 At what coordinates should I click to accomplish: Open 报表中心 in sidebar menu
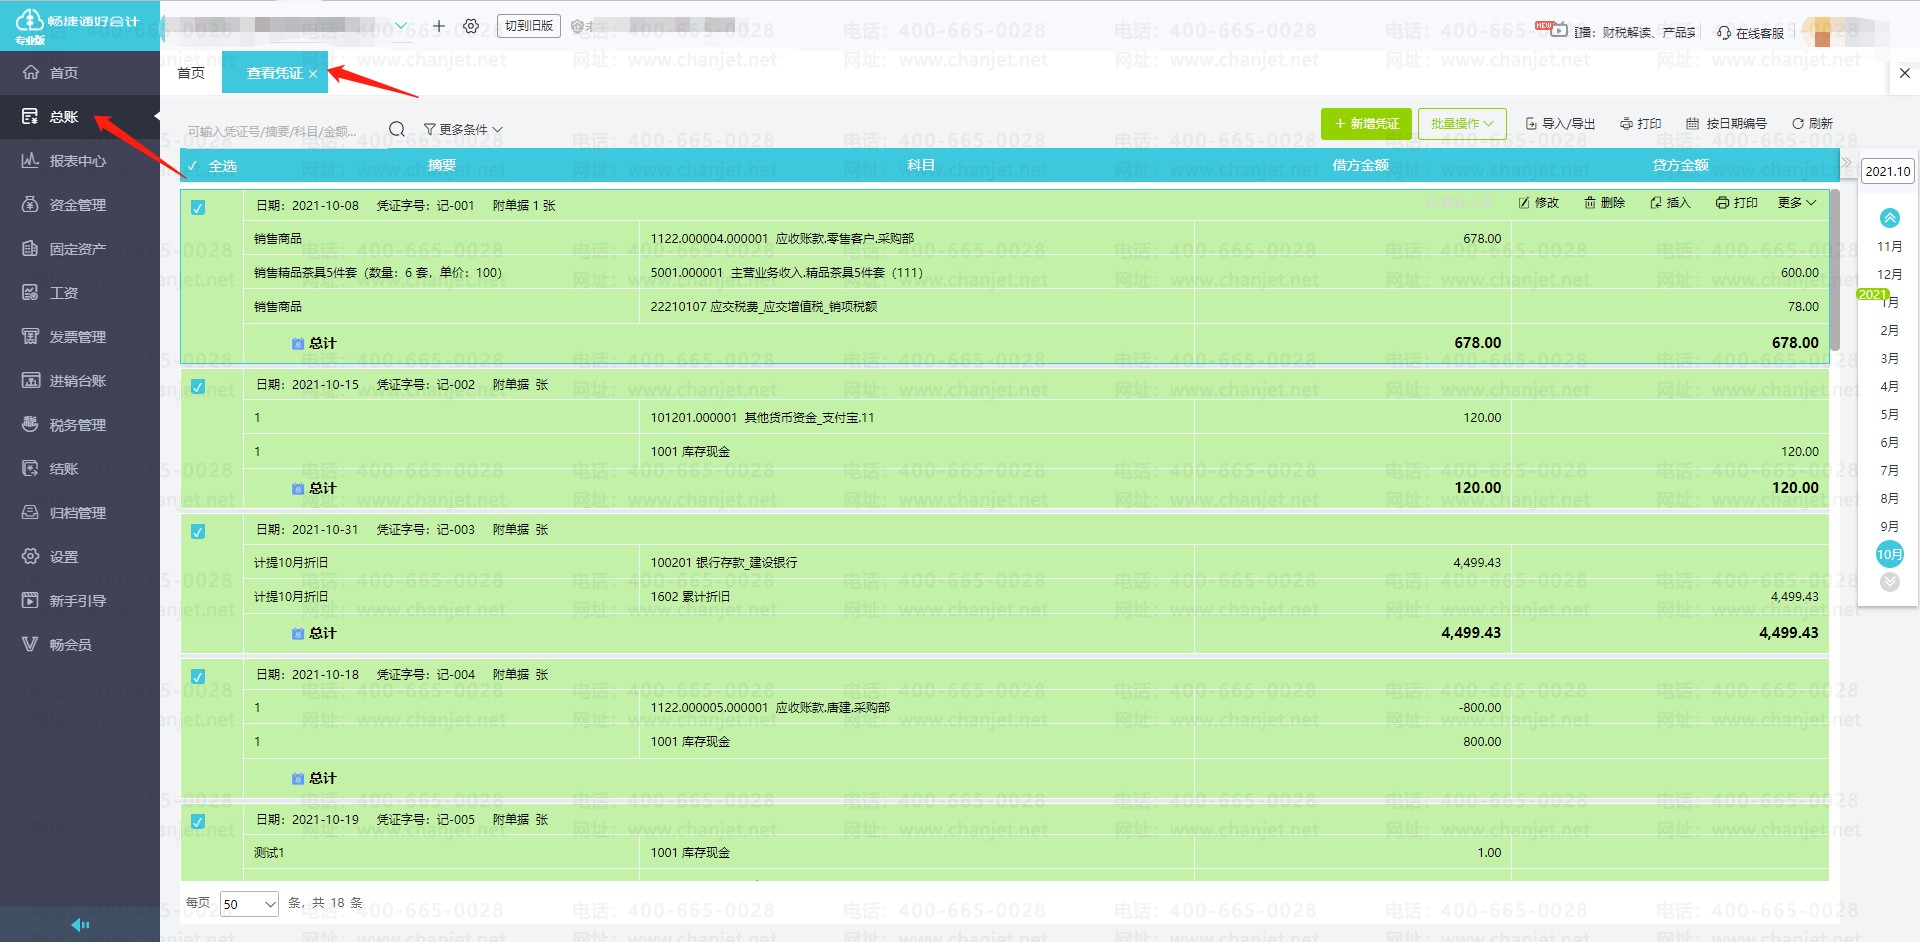click(77, 161)
